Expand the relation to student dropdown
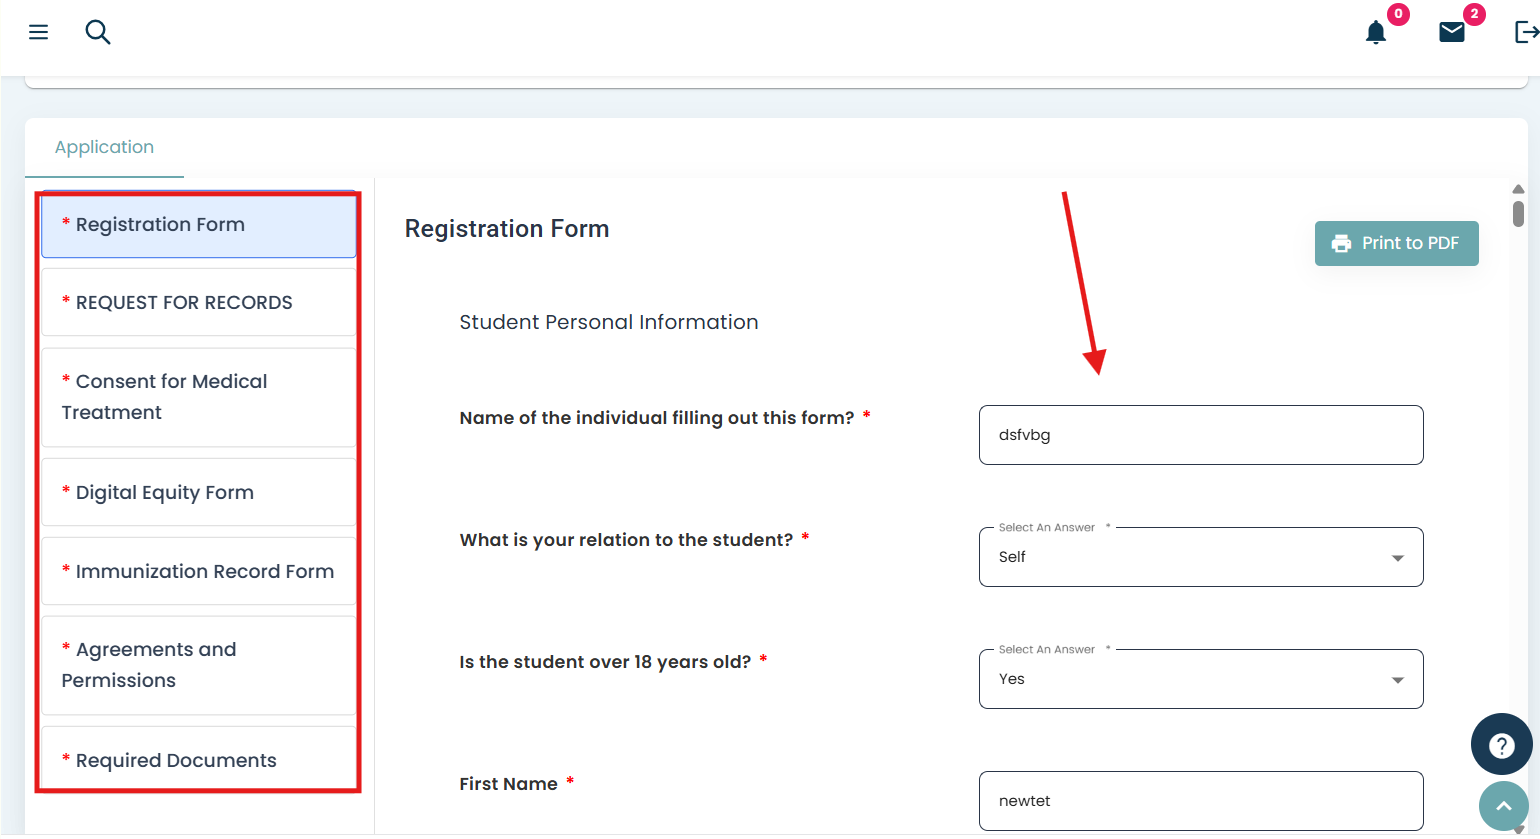Viewport: 1540px width, 839px height. (x=1200, y=557)
